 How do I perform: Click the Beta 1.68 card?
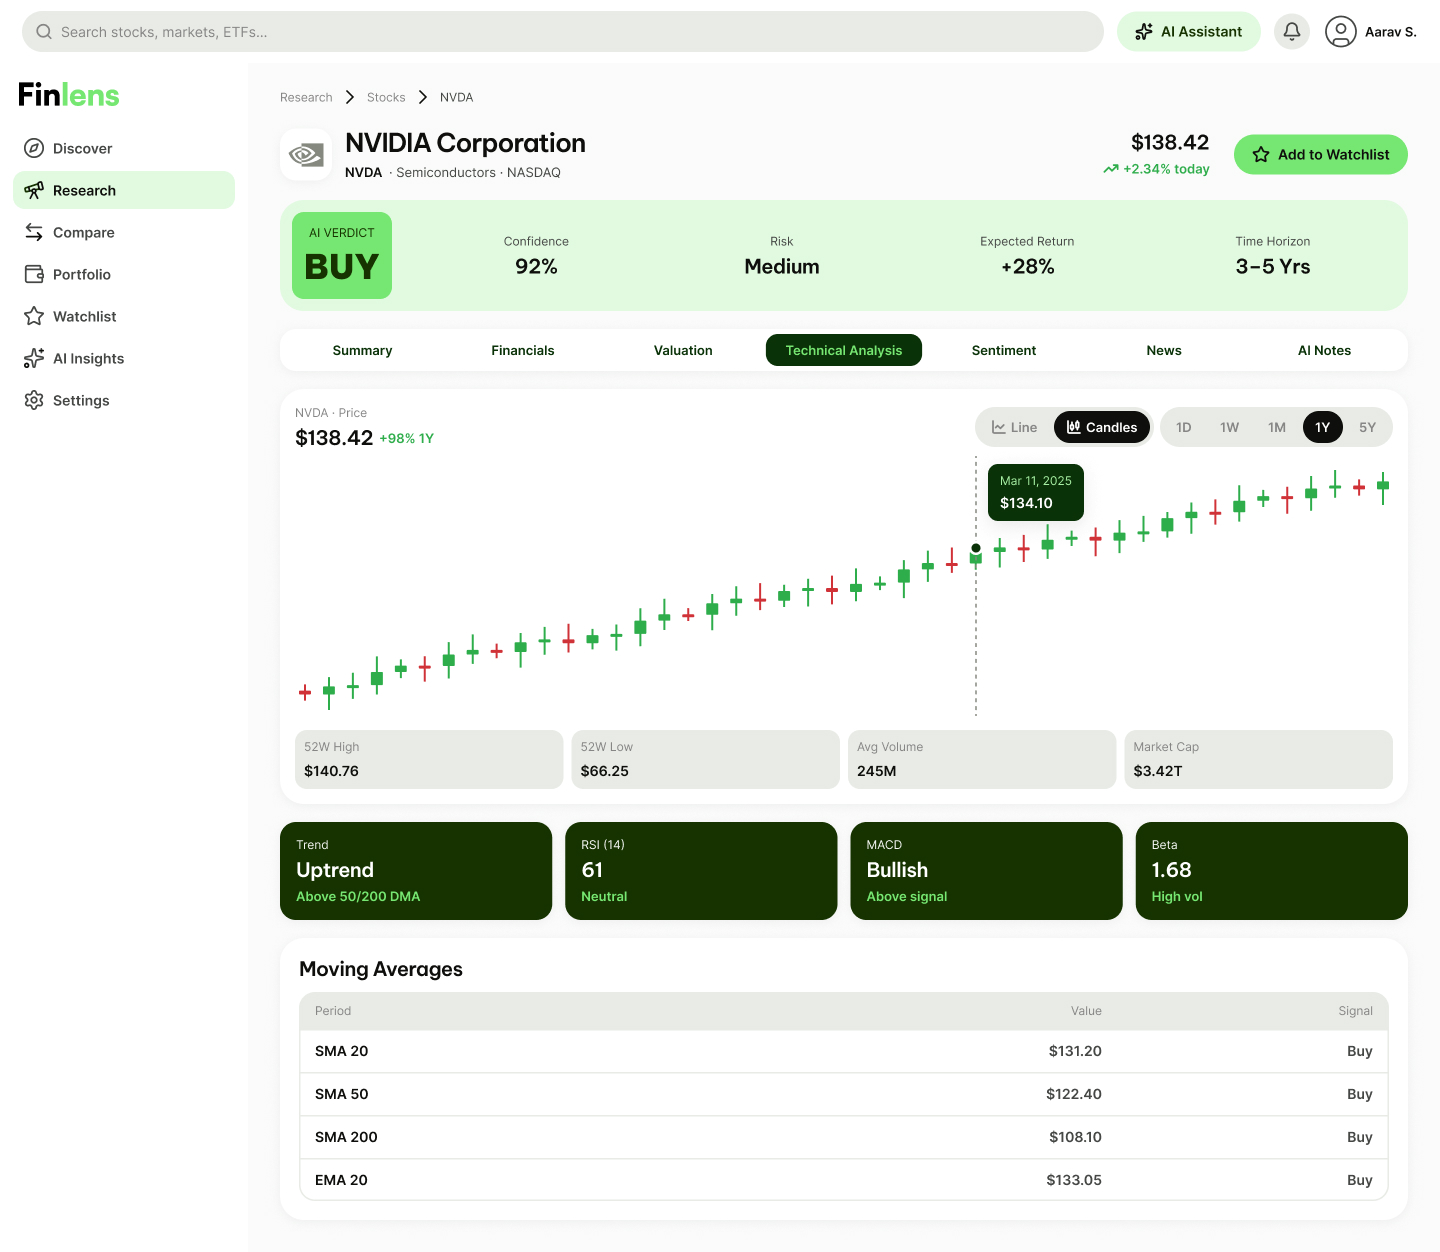tap(1272, 871)
